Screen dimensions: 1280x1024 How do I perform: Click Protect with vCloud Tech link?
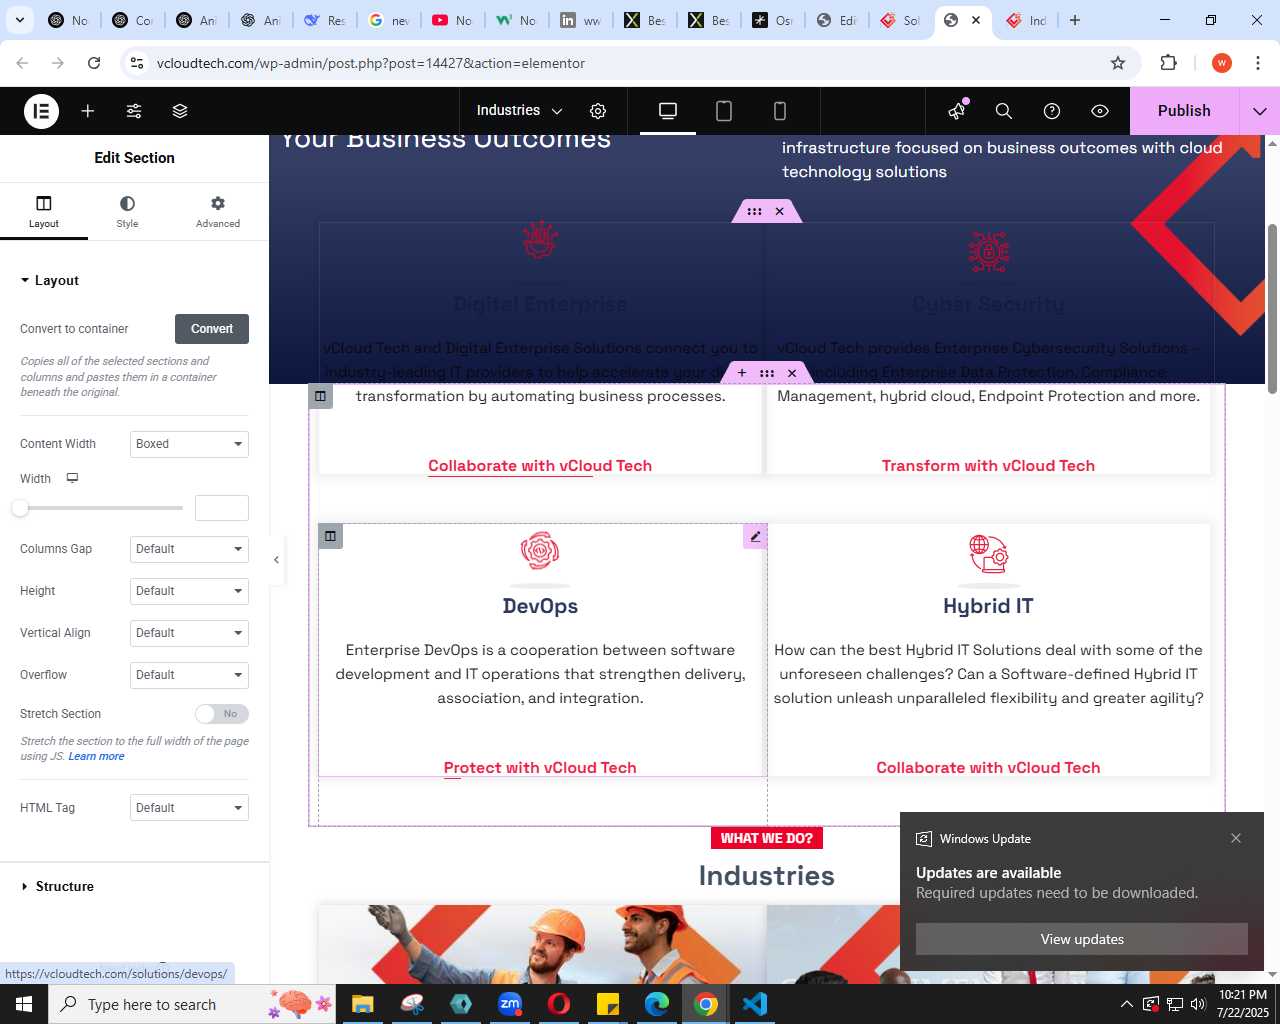540,768
